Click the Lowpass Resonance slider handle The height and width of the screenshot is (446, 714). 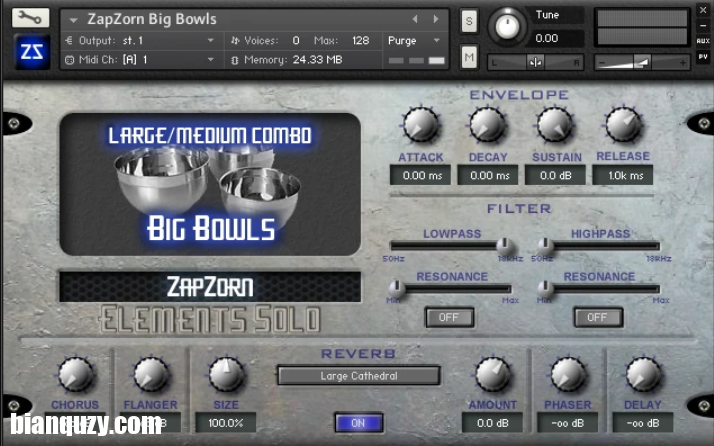[397, 288]
